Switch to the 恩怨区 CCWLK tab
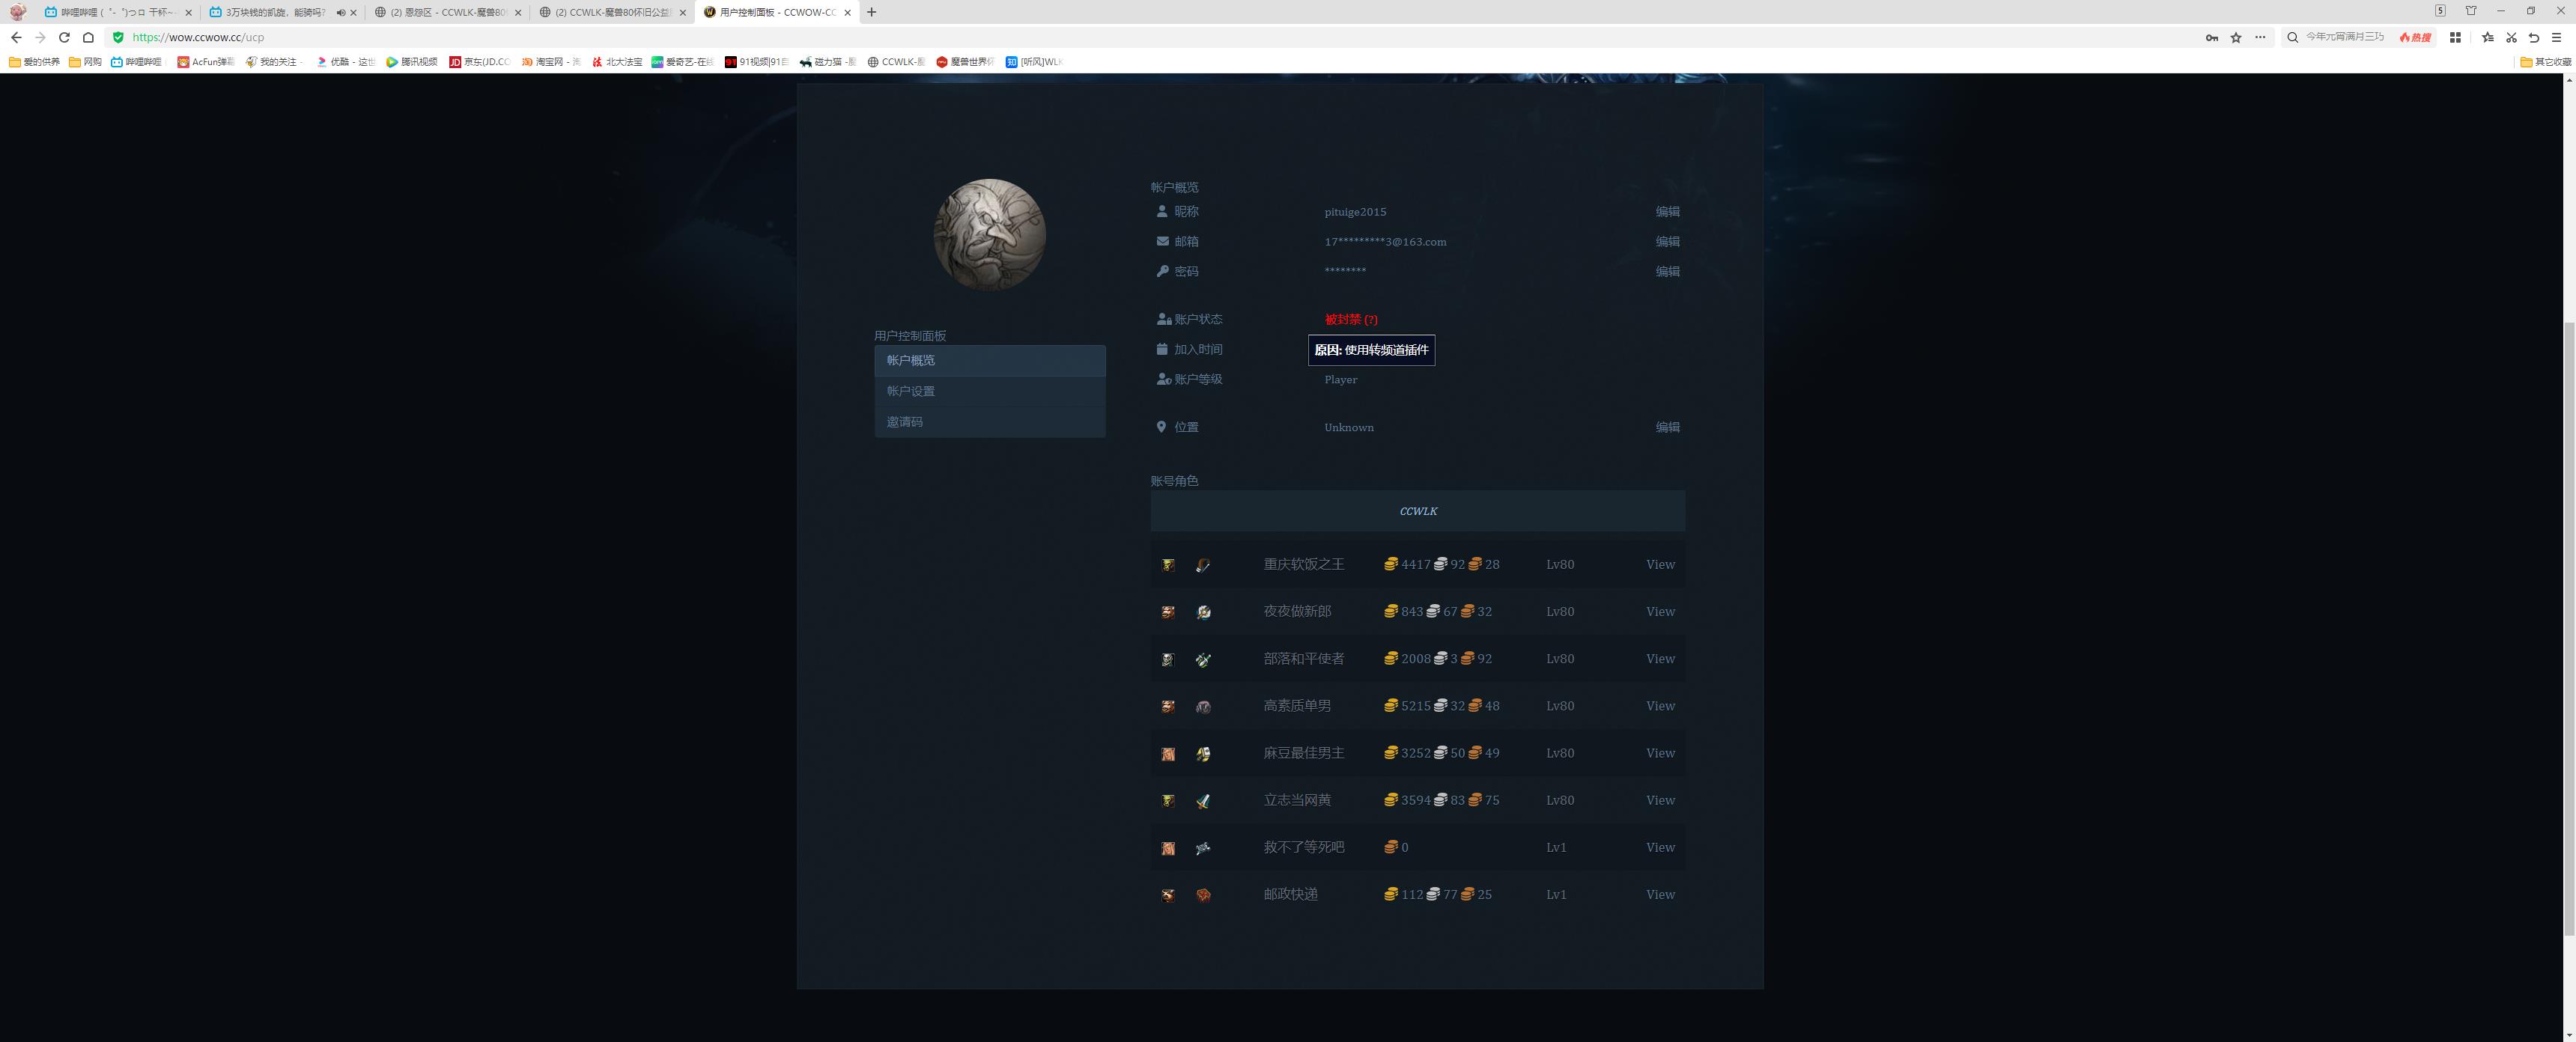Screen dimensions: 2576x1042 (445, 13)
